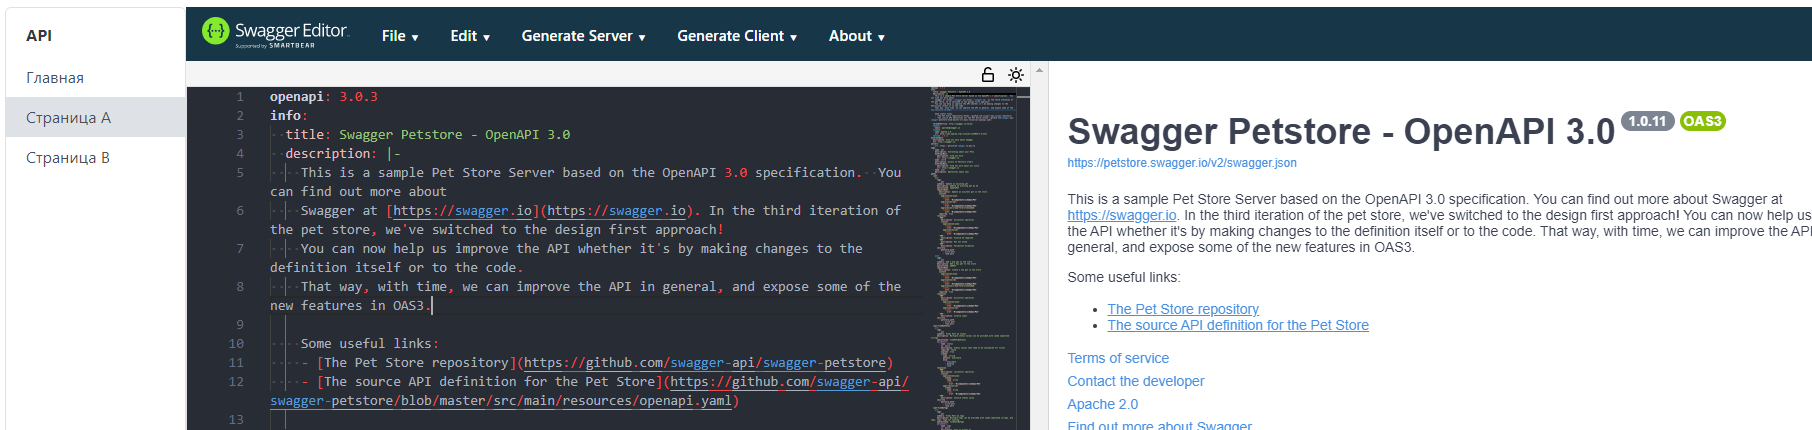
Task: Click the scroll-up arrow of editor scrollbar
Action: pyautogui.click(x=1039, y=70)
